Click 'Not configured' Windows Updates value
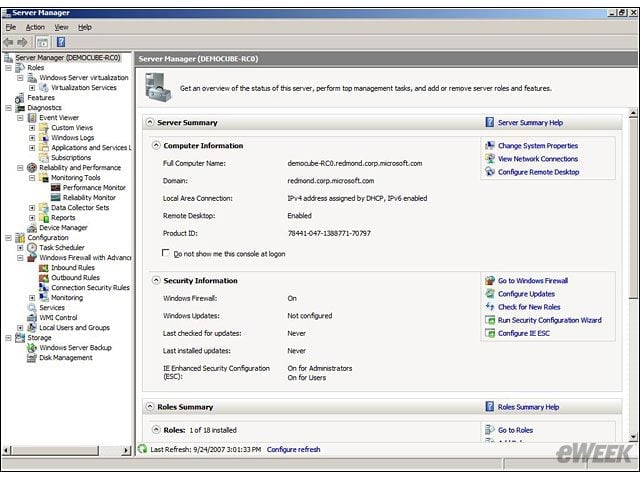 pos(310,316)
